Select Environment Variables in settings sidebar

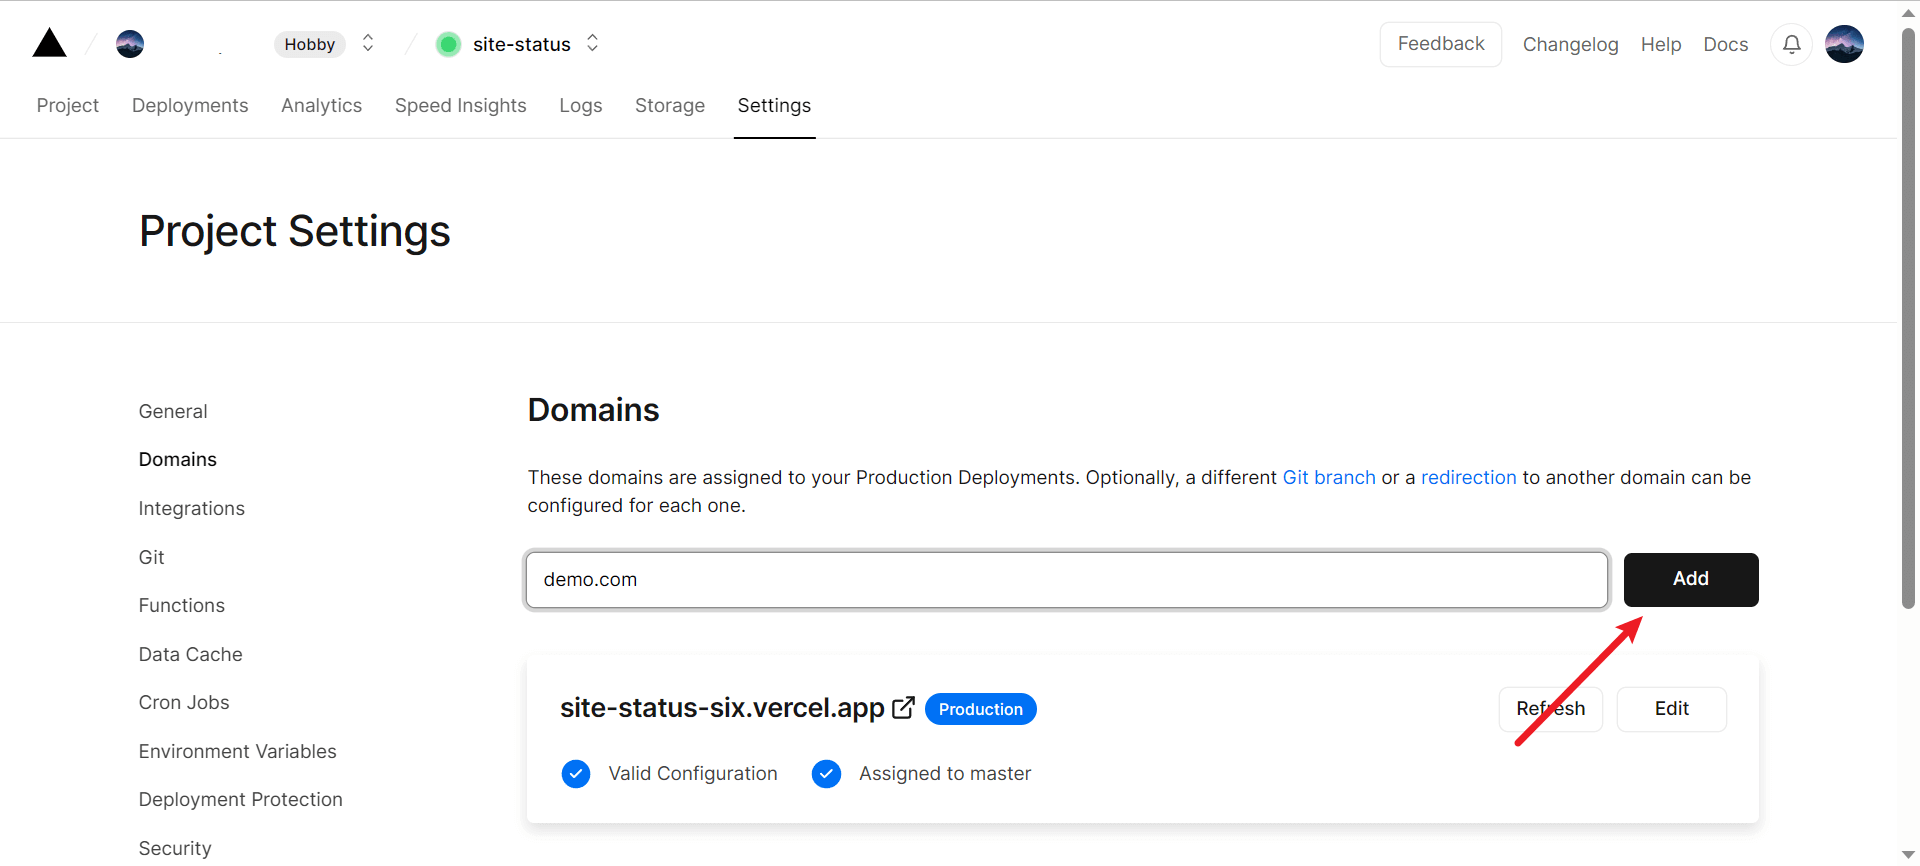tap(237, 751)
